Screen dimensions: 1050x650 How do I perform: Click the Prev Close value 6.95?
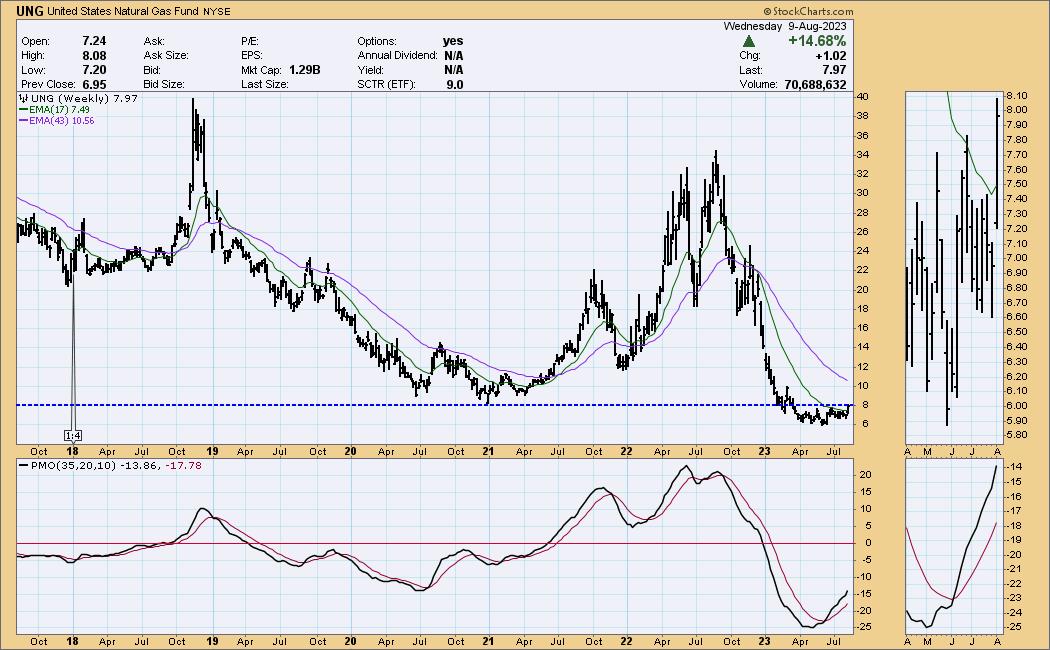coord(94,84)
